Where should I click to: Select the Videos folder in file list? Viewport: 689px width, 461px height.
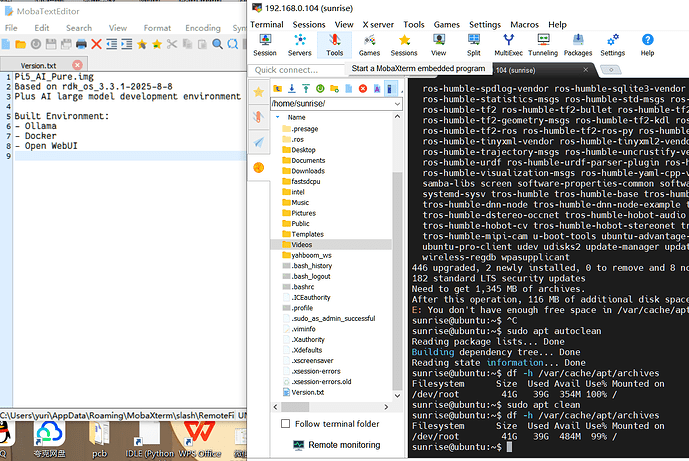(x=331, y=245)
